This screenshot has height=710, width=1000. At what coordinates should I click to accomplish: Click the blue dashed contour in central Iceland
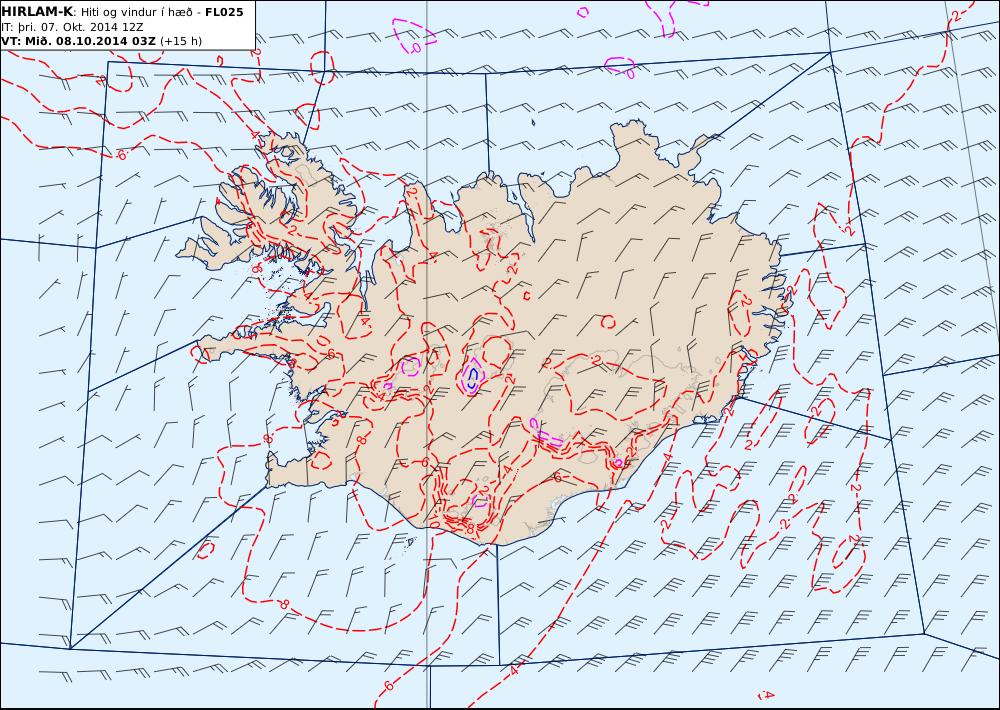[472, 378]
